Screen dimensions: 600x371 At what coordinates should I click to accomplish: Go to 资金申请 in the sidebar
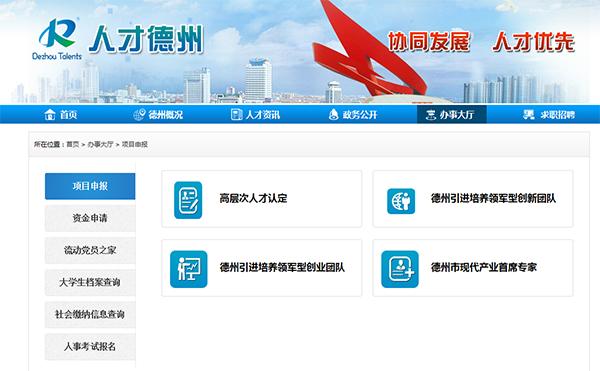90,218
